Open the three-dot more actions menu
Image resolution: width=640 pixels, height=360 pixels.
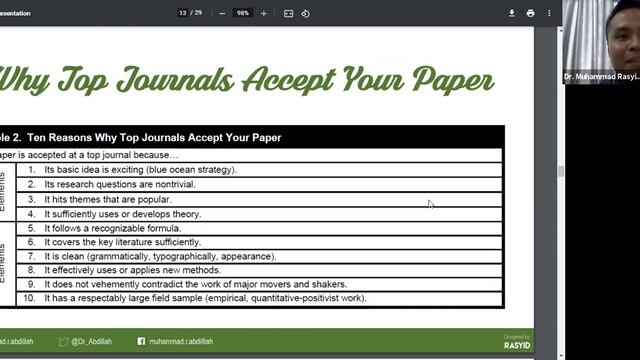pos(549,13)
